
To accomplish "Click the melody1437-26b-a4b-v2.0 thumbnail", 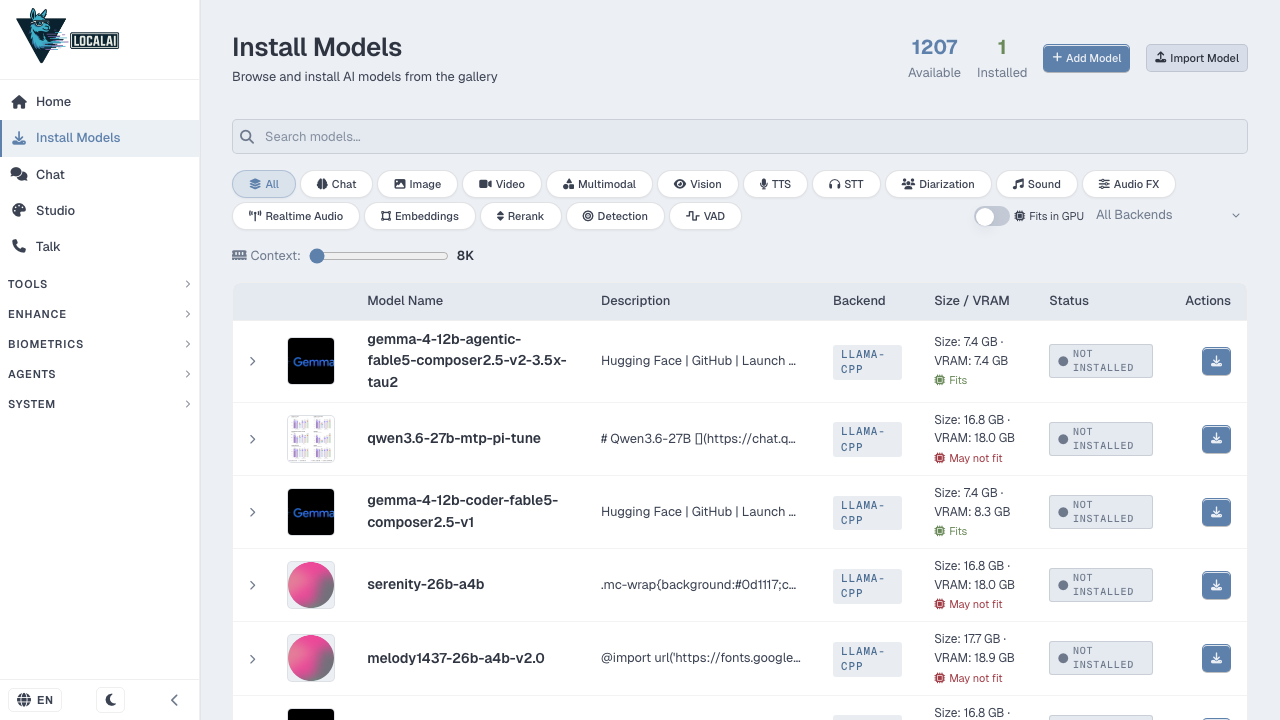I will click(x=311, y=658).
